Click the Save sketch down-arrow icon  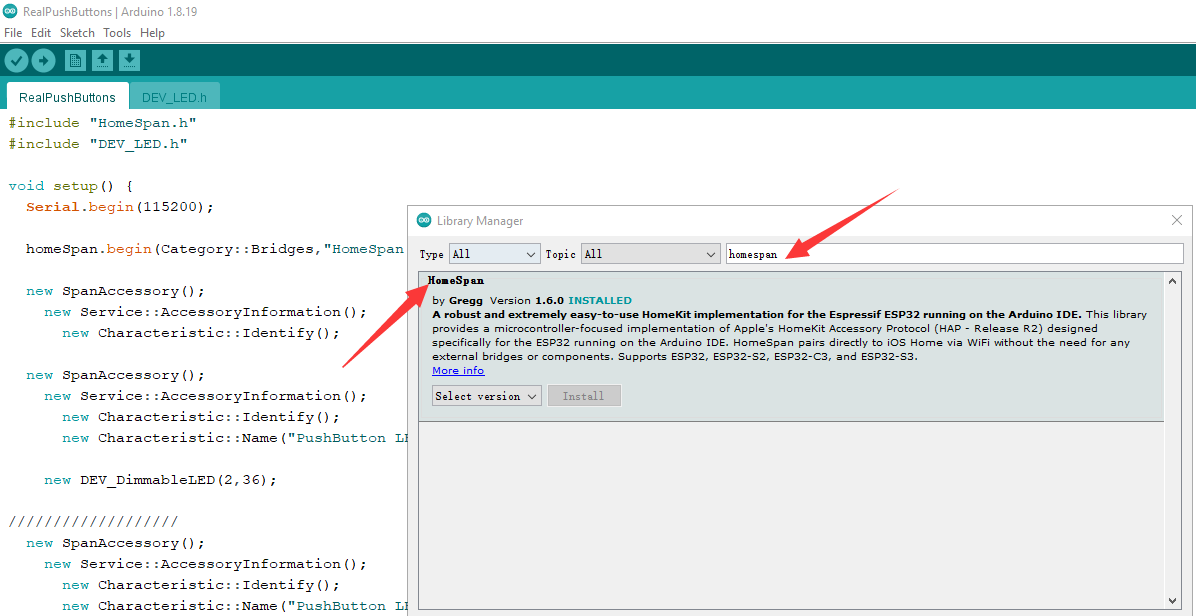click(x=129, y=61)
